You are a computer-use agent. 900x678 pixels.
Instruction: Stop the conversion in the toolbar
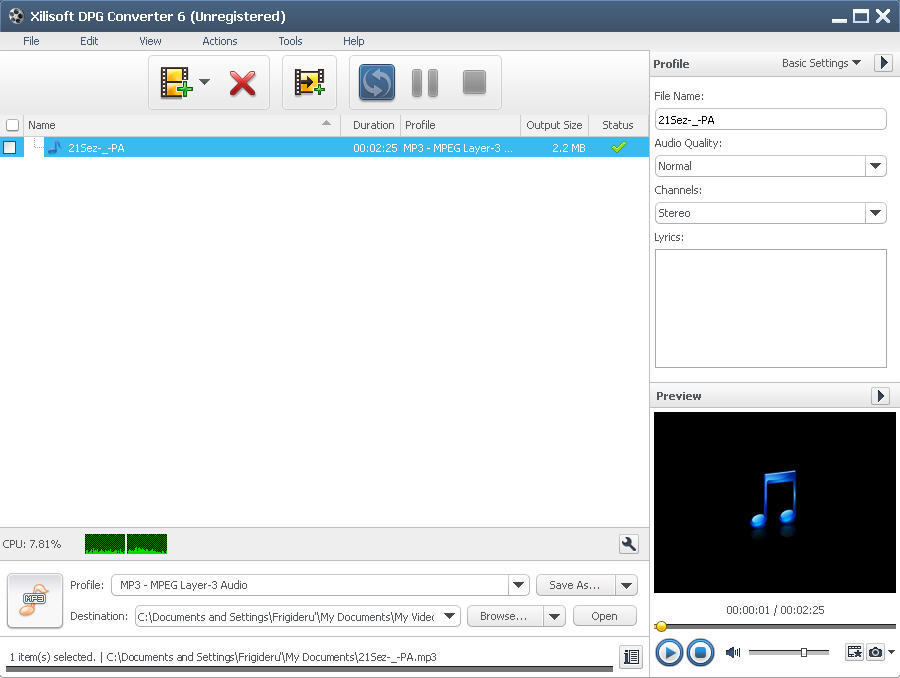(x=474, y=82)
